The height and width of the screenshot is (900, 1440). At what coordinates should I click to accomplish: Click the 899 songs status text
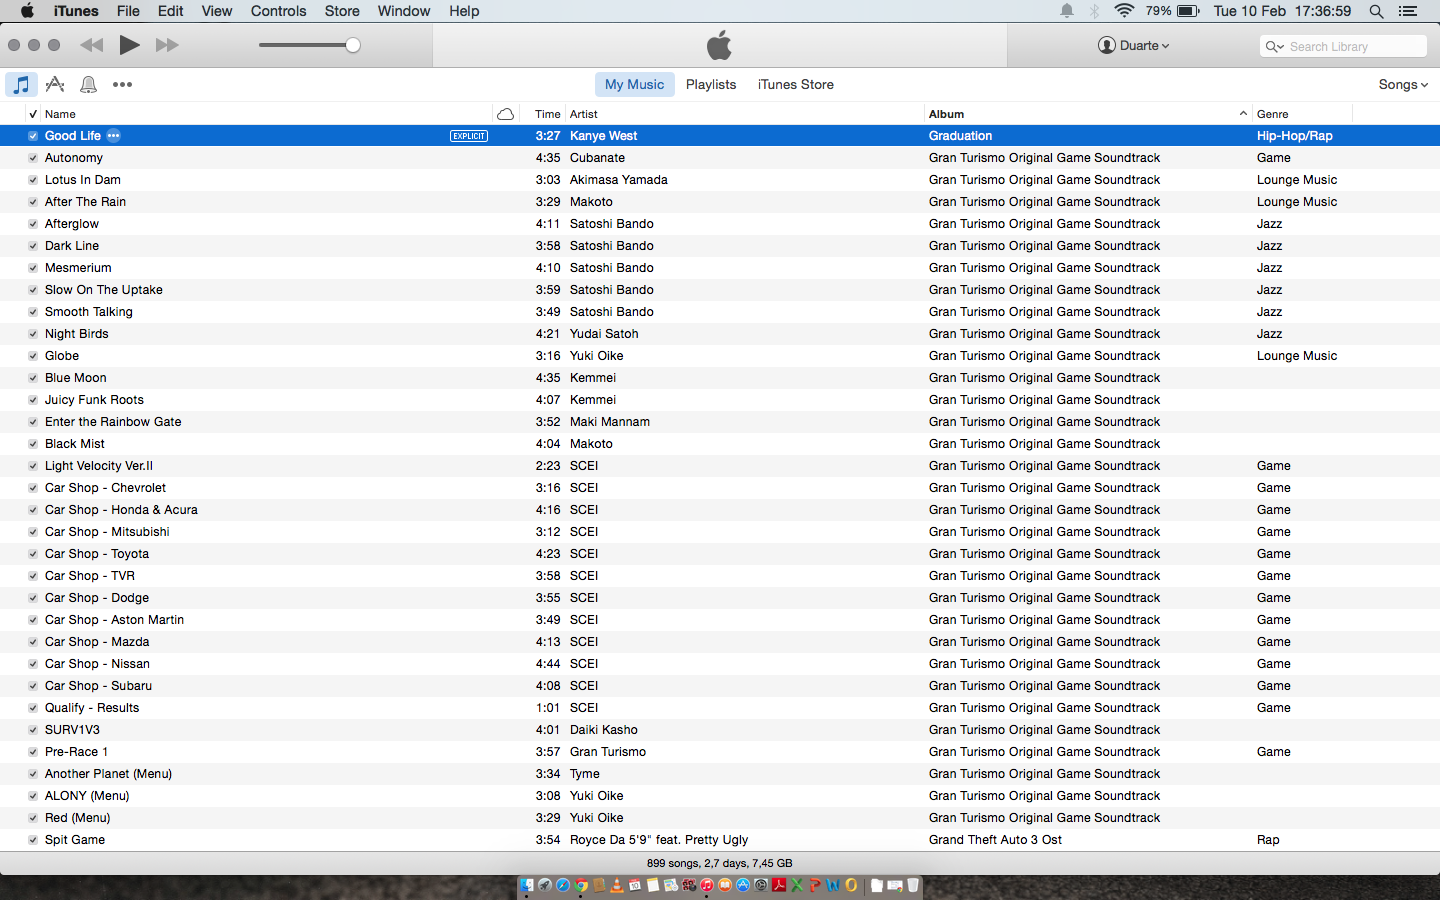(x=719, y=863)
